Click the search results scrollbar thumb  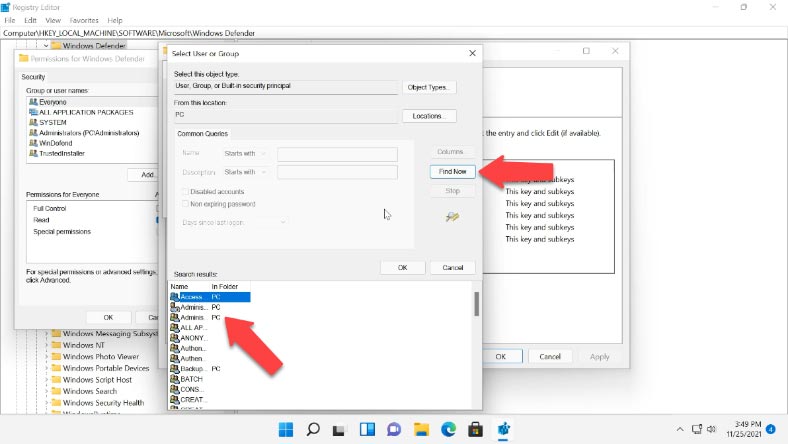(x=476, y=304)
